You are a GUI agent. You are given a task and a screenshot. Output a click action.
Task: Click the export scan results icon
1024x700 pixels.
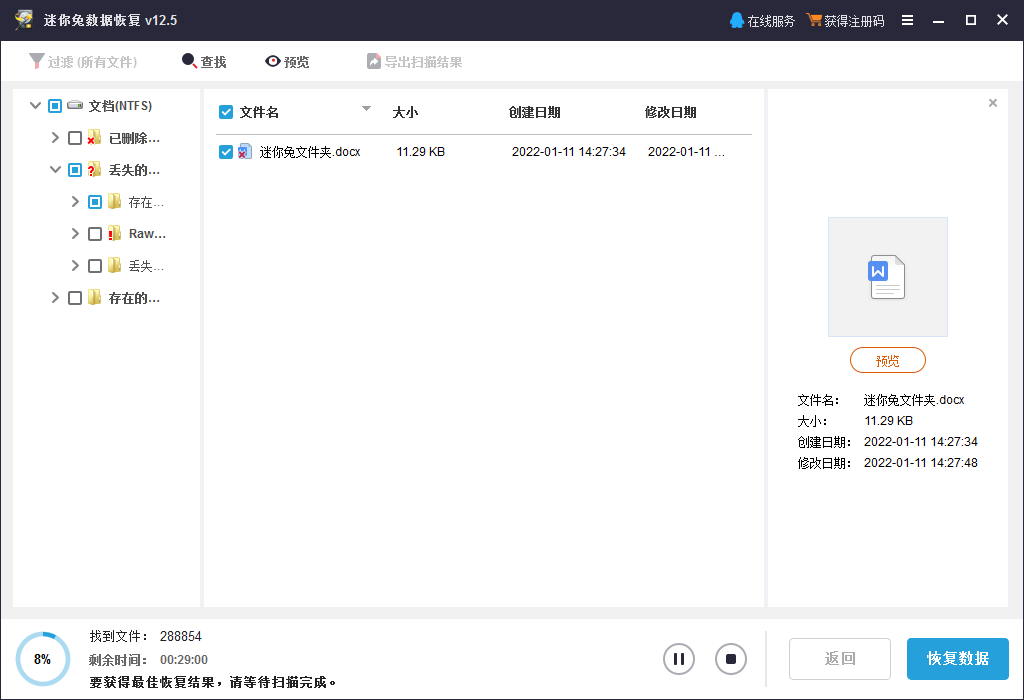click(374, 61)
